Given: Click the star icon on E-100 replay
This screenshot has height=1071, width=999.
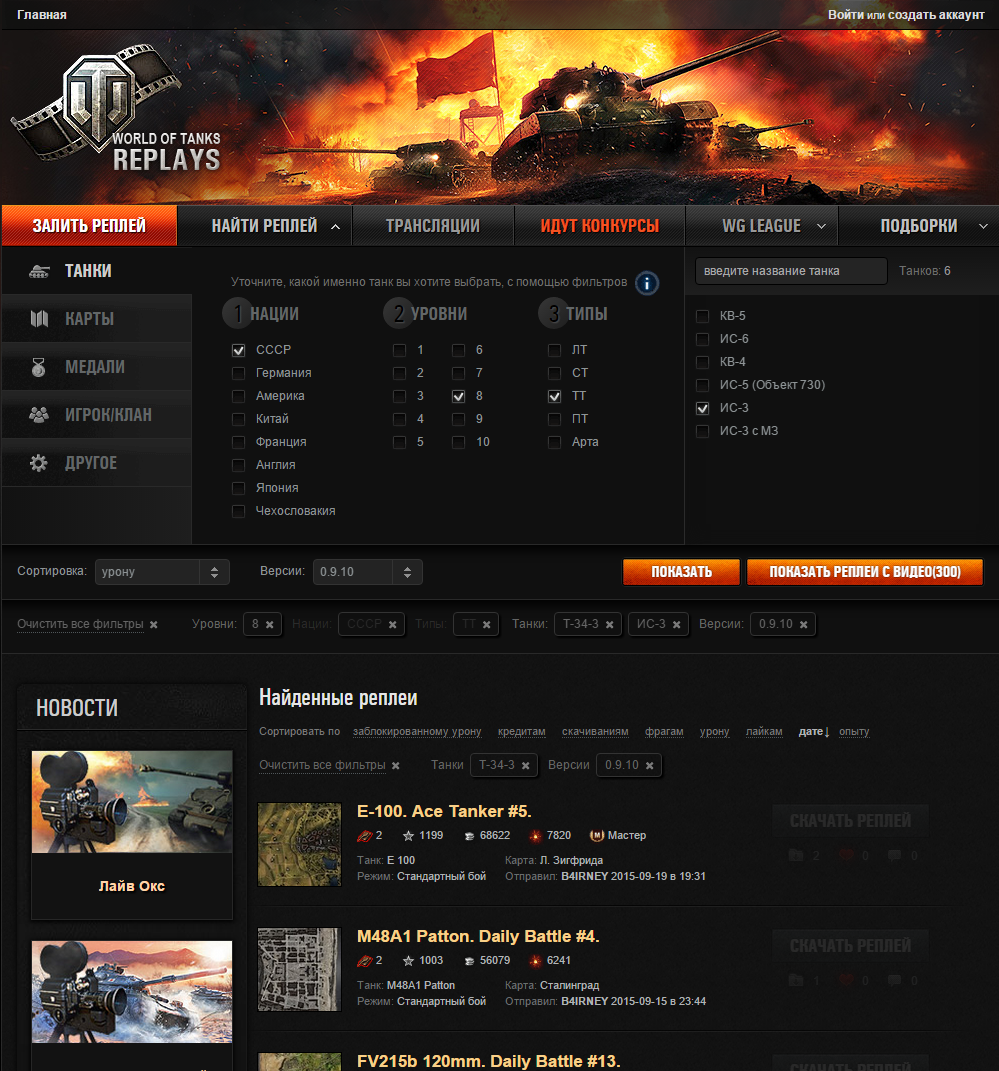Looking at the screenshot, I should click(408, 835).
